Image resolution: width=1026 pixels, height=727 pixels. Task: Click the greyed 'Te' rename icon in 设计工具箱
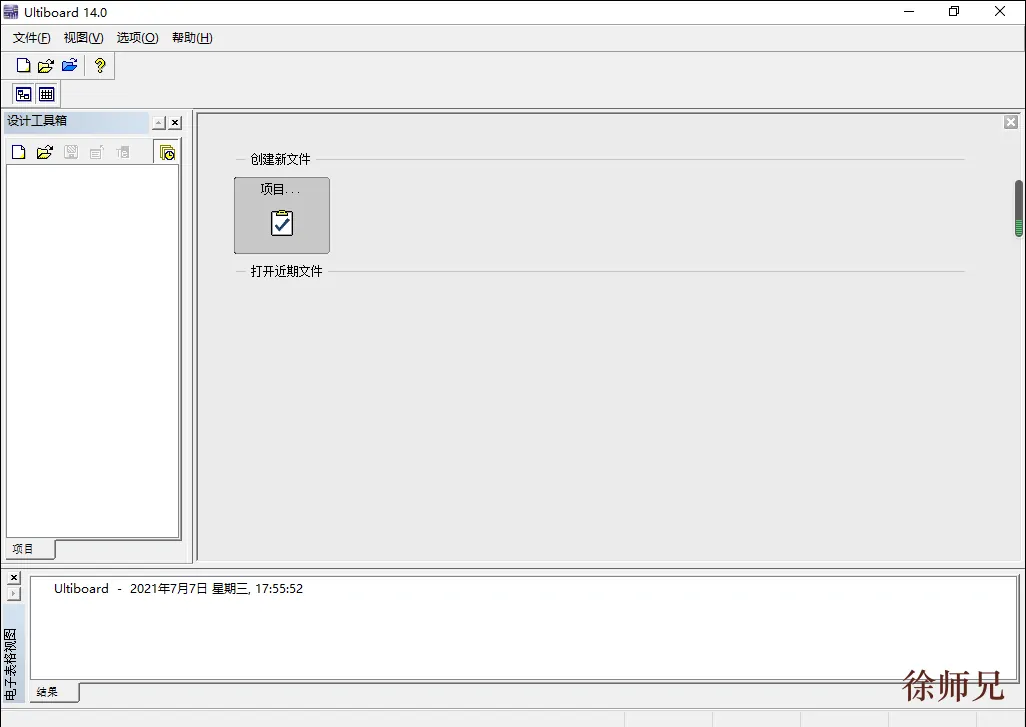[x=122, y=152]
